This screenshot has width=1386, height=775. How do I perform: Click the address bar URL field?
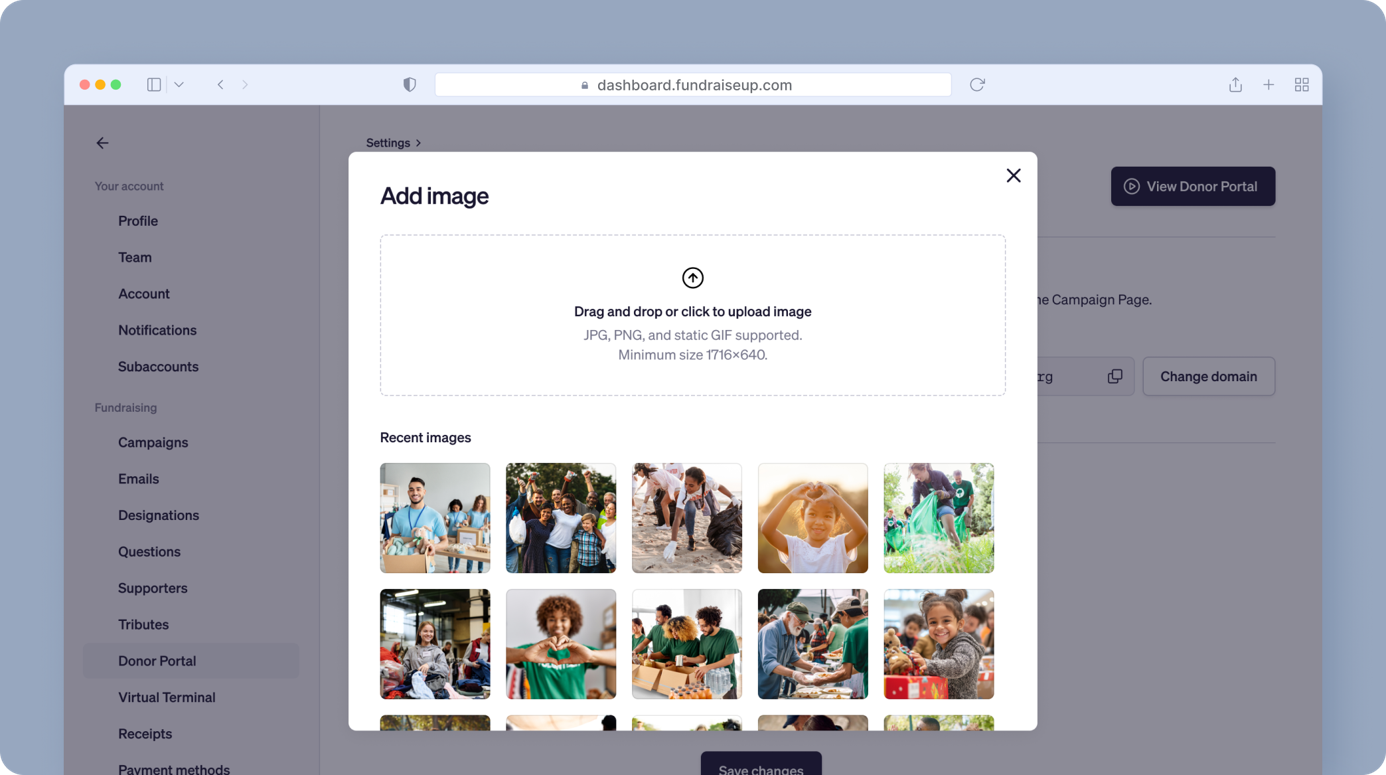(x=692, y=85)
